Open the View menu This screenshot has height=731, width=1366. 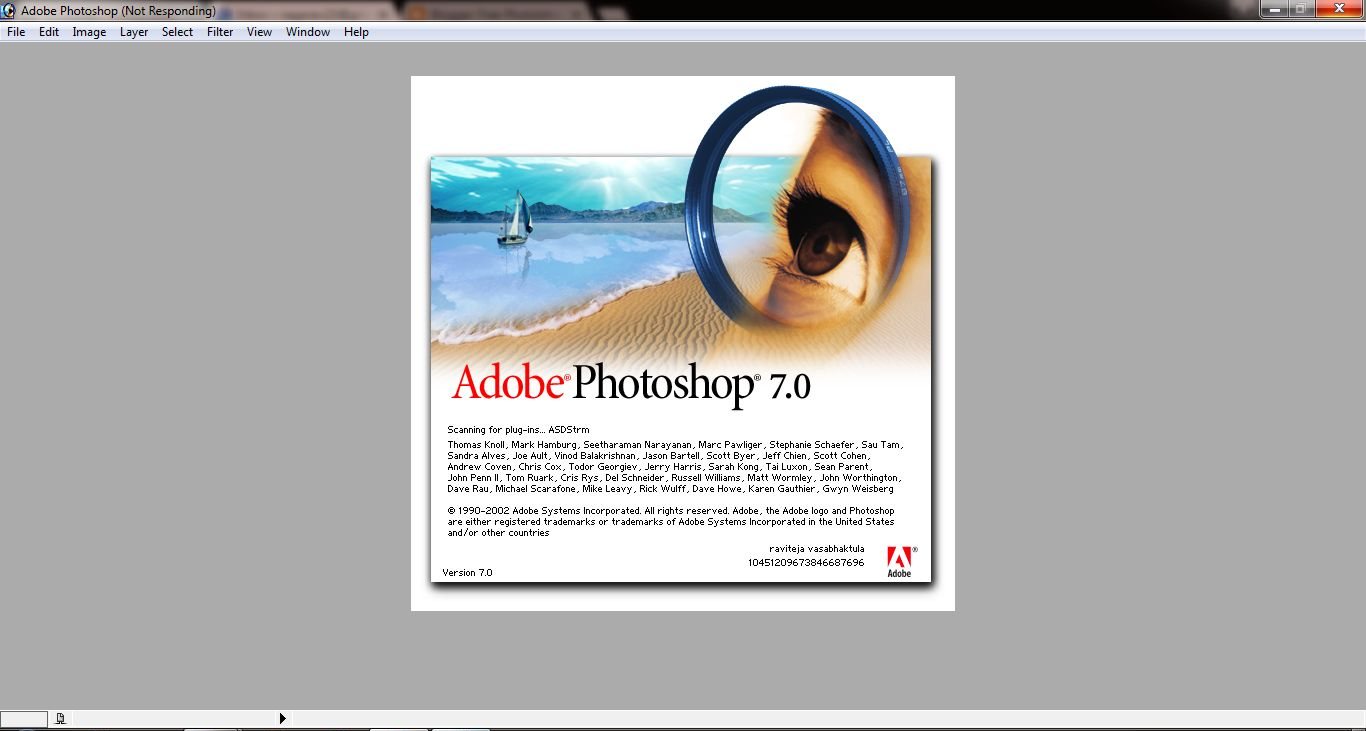click(260, 32)
